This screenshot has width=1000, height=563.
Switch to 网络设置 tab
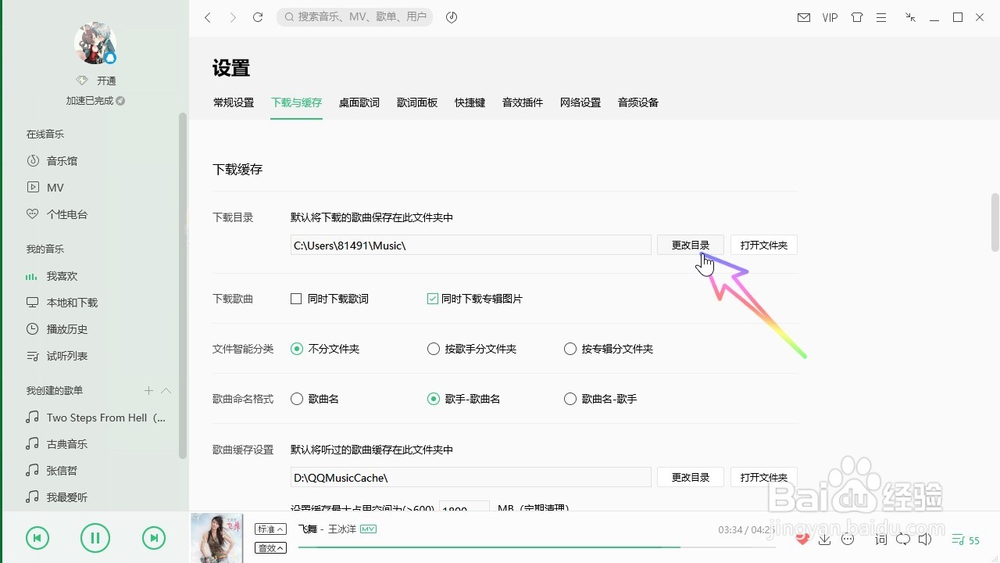580,103
